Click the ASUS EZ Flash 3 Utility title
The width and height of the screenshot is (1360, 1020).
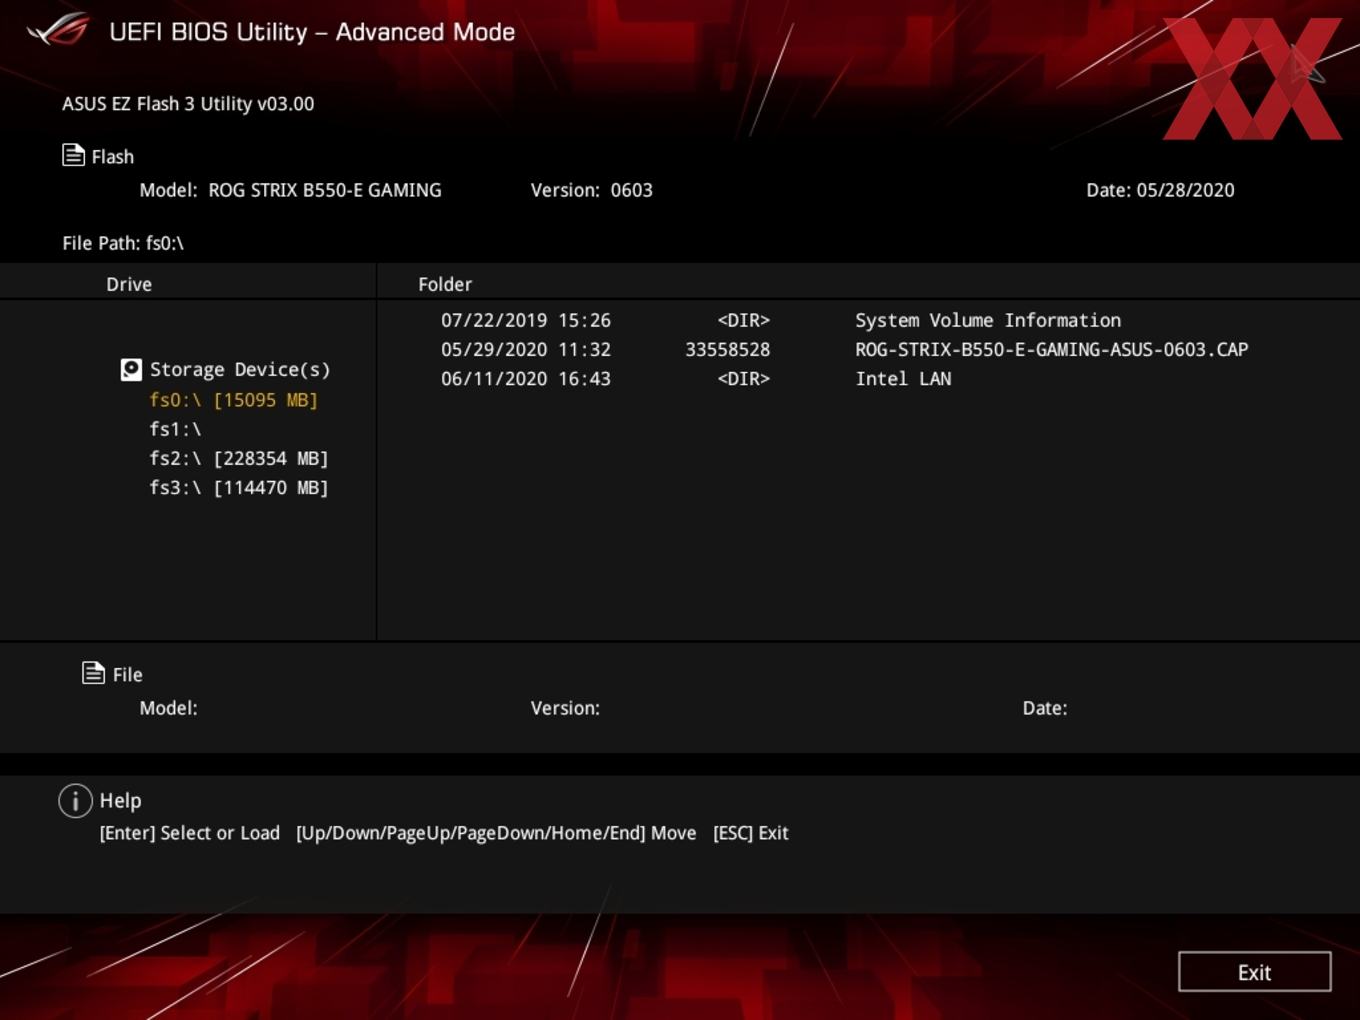coord(188,103)
